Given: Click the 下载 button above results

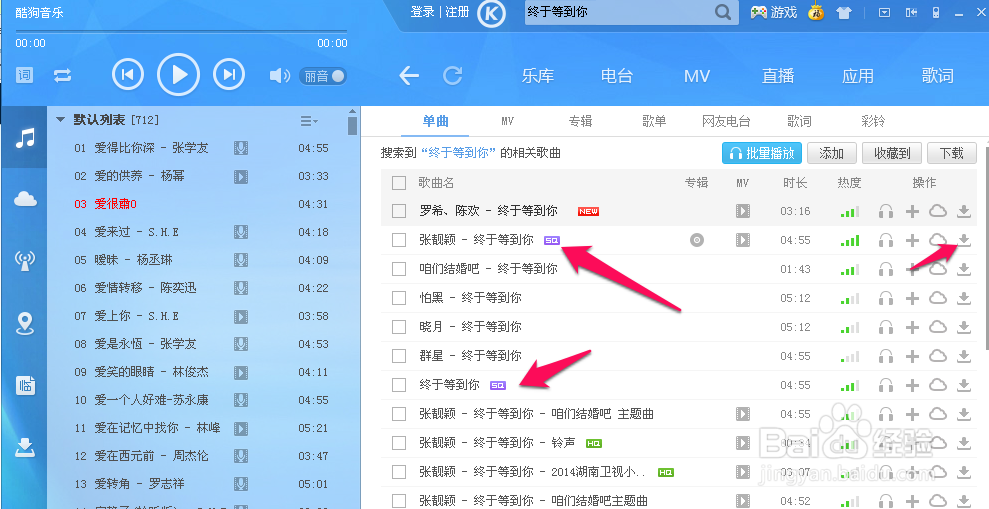Looking at the screenshot, I should click(x=952, y=153).
